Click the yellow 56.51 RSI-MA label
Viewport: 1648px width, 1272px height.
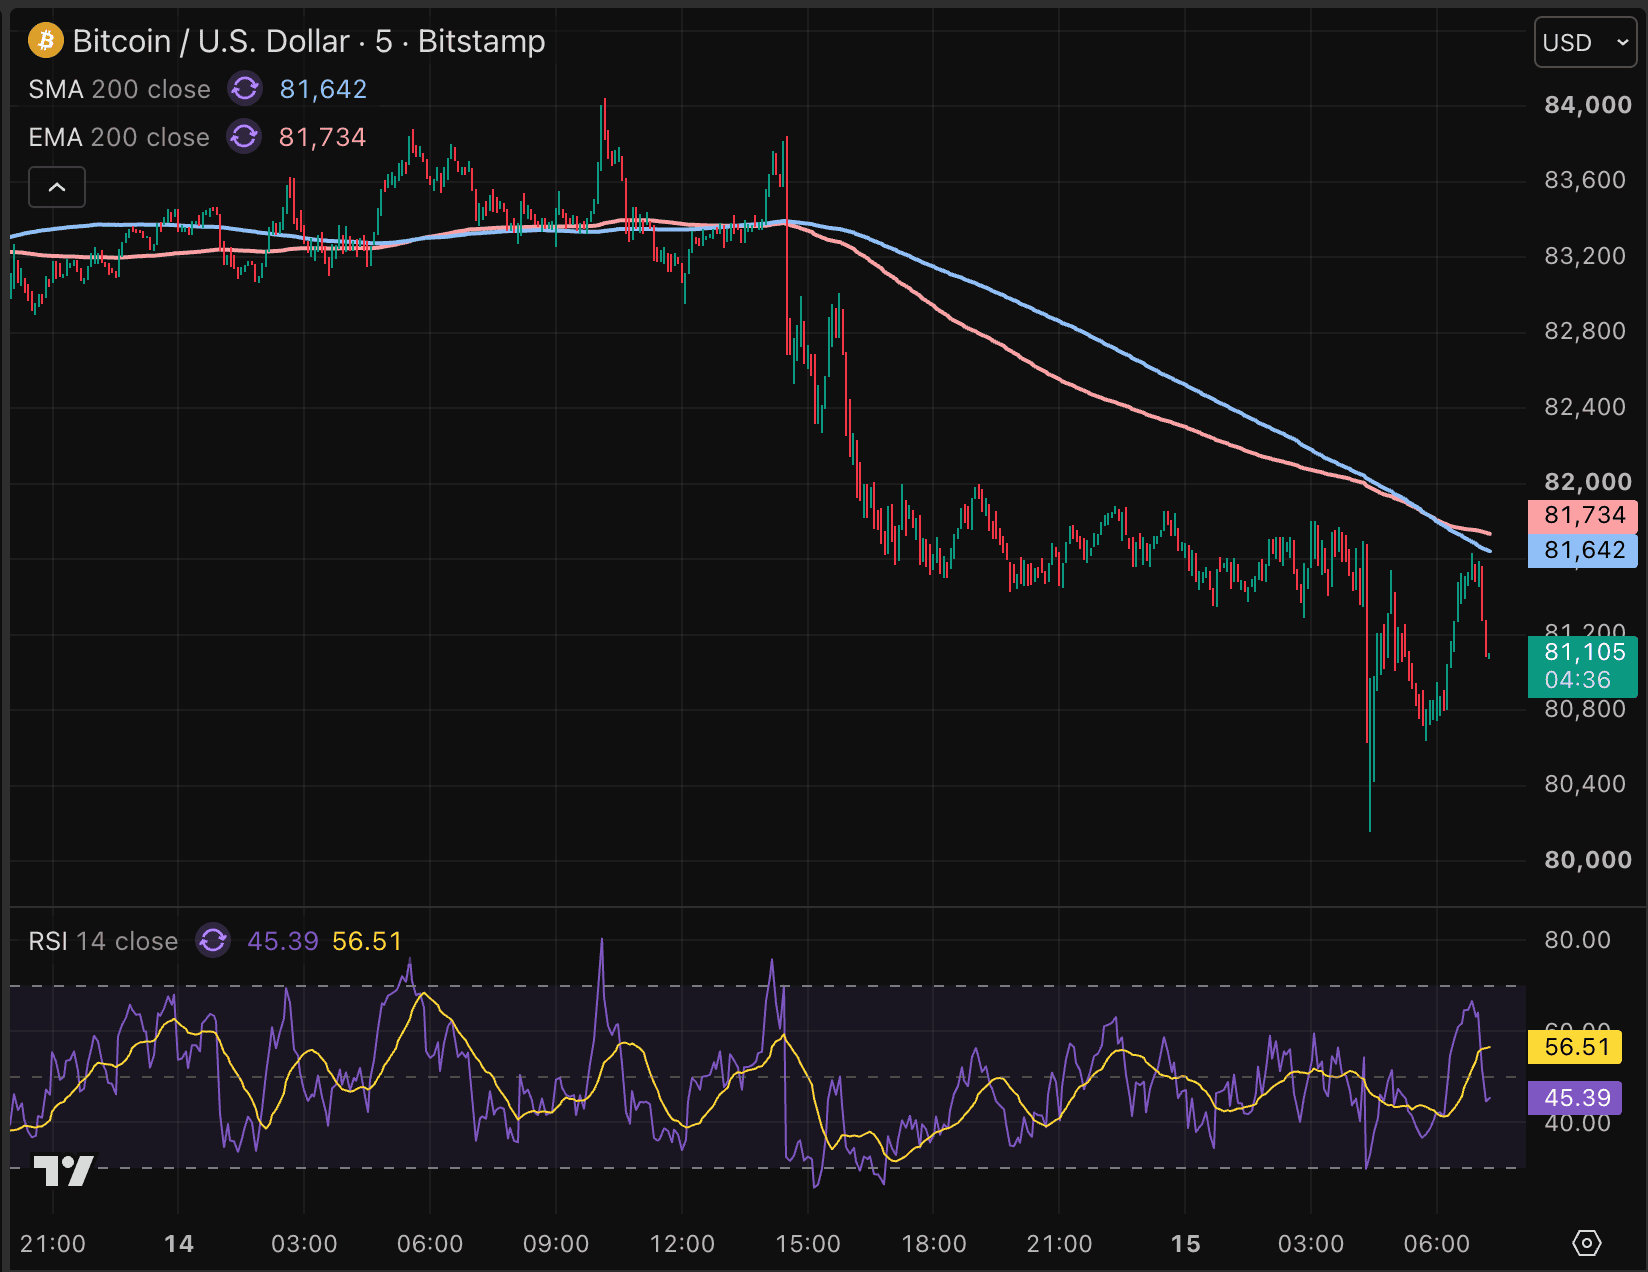(1575, 1047)
